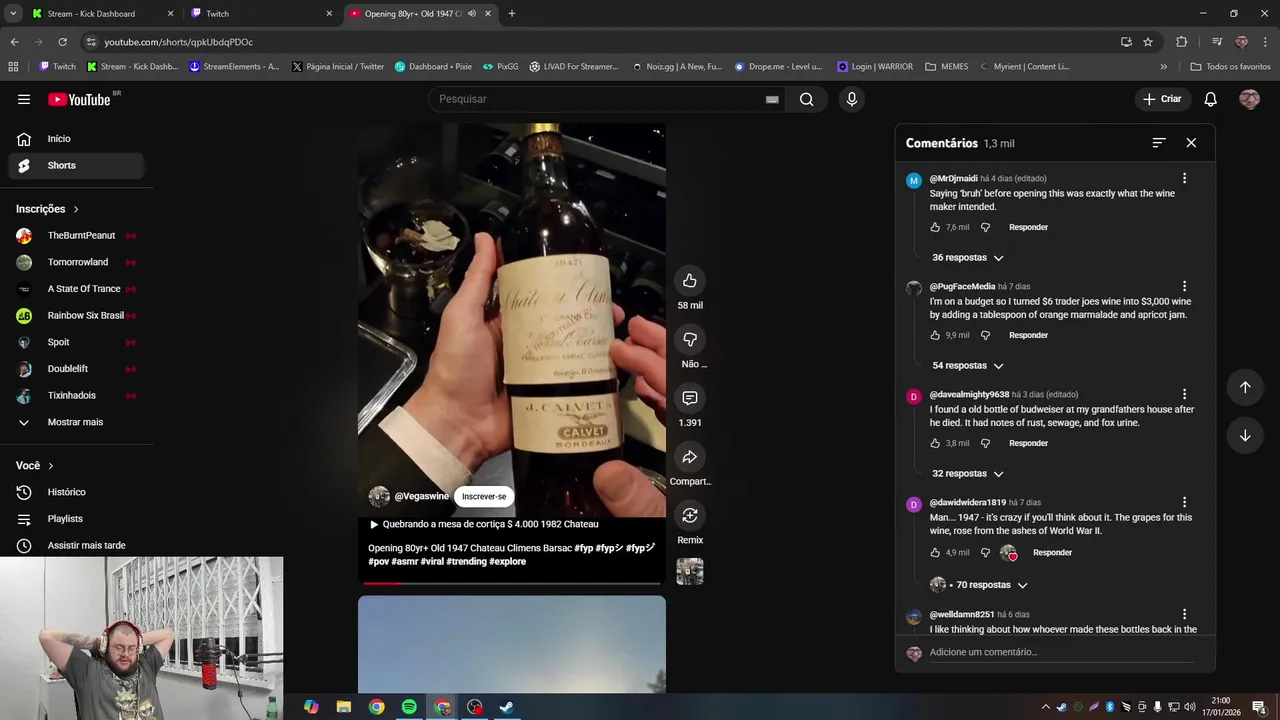The width and height of the screenshot is (1280, 720).
Task: Like the @davealmighty9638 comment
Action: pos(936,443)
